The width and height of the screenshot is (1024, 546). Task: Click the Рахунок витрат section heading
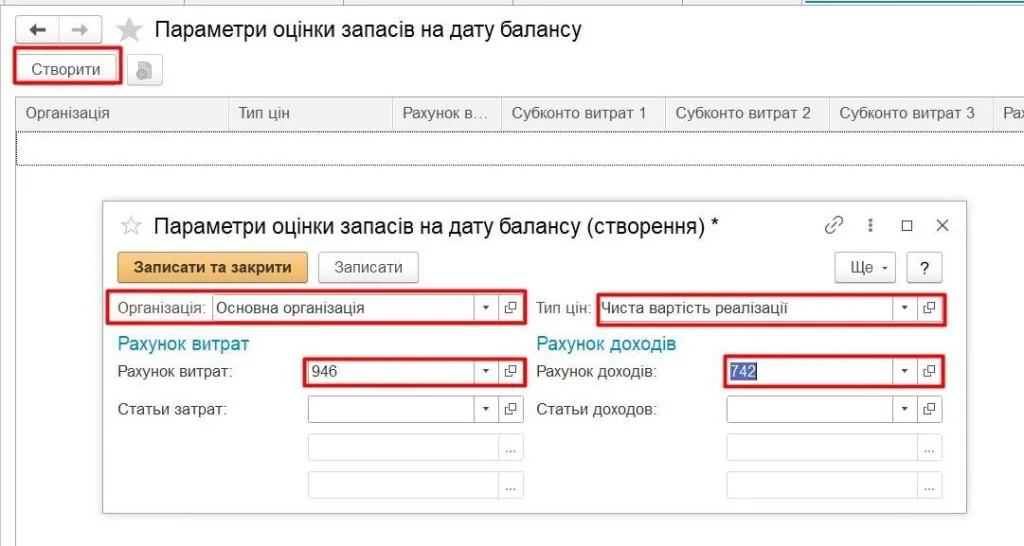coord(184,344)
